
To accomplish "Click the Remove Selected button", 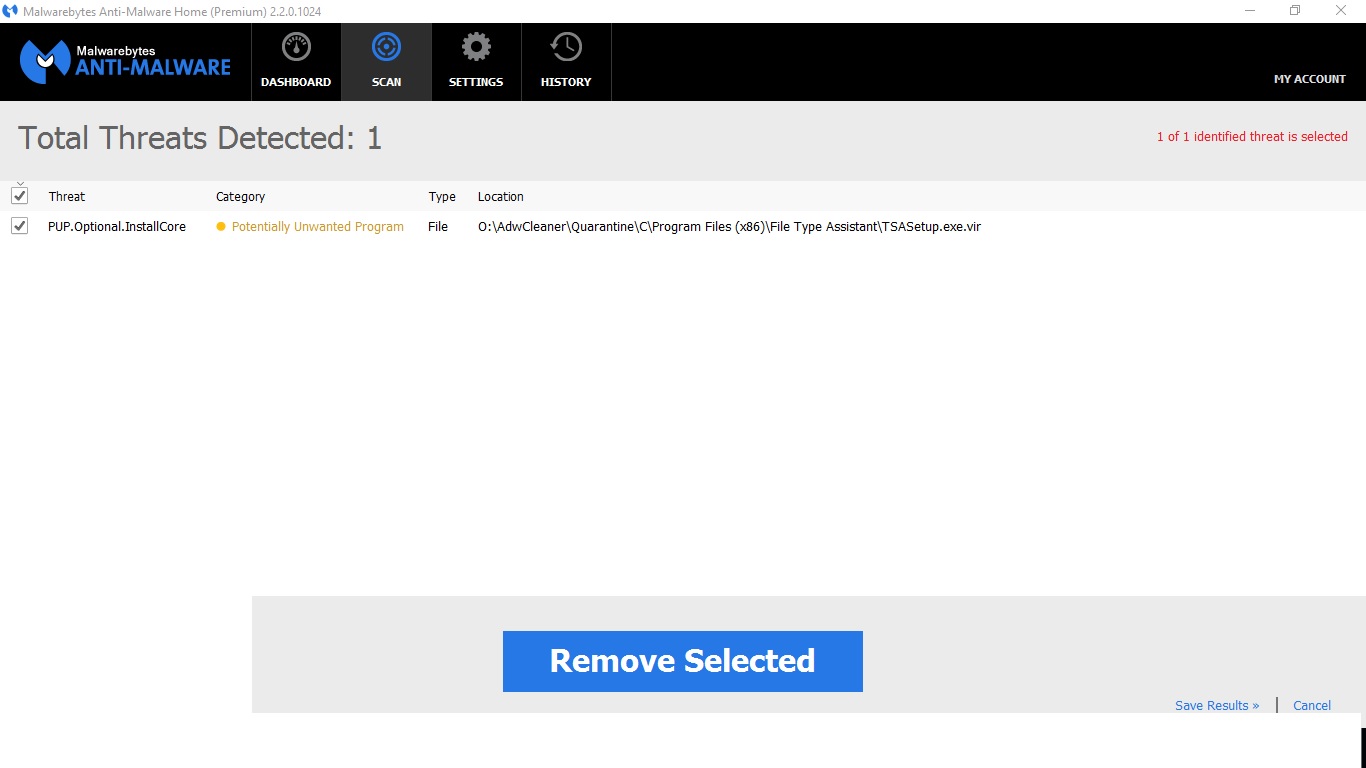I will (683, 661).
